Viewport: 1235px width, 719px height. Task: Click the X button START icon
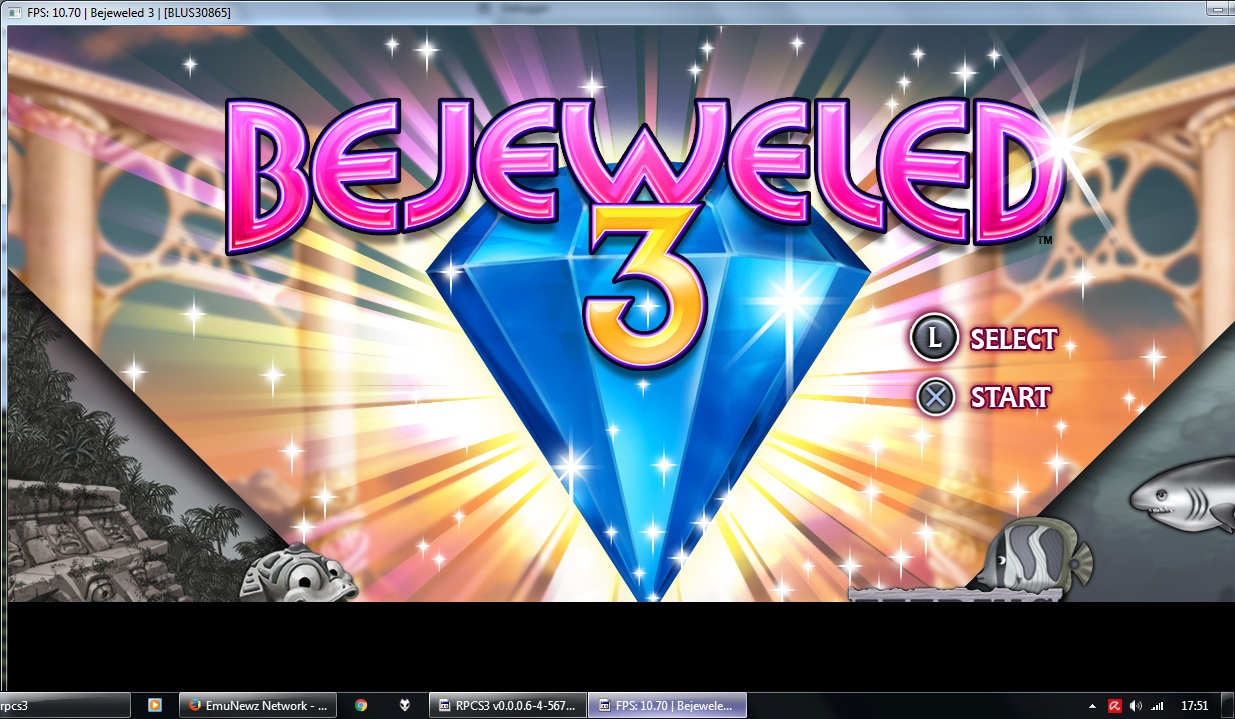pos(936,397)
